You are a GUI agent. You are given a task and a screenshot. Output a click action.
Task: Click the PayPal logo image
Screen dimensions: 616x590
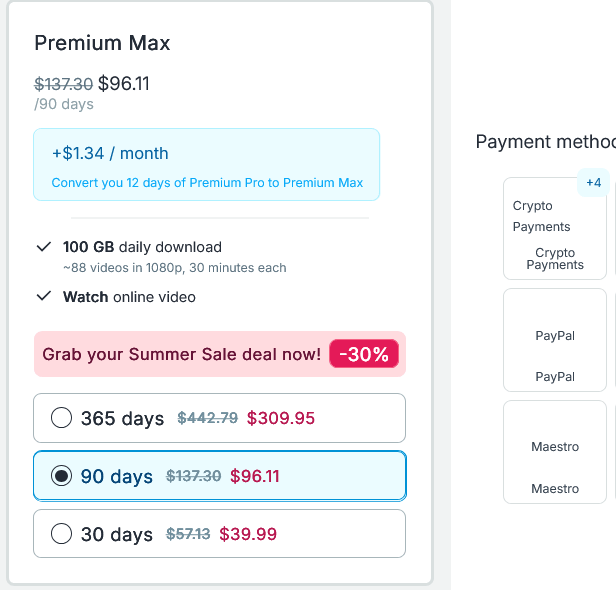tap(554, 336)
